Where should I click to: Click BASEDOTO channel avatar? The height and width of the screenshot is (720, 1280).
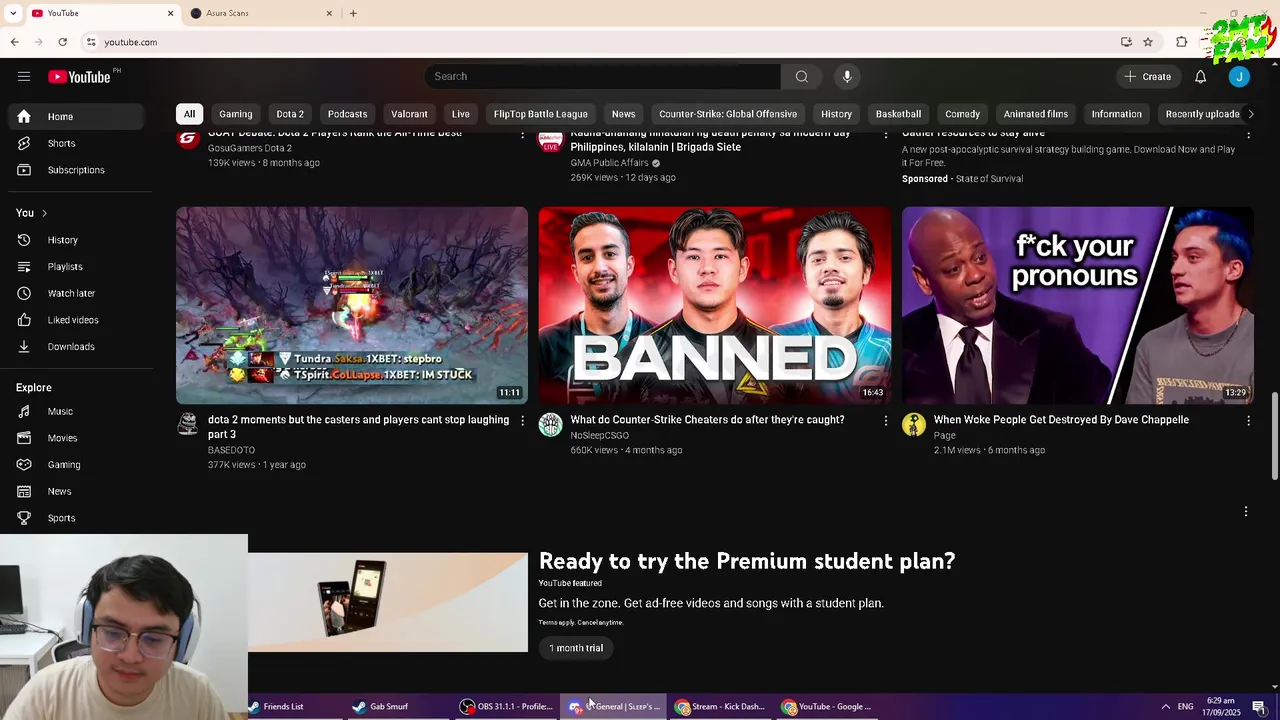pyautogui.click(x=187, y=425)
